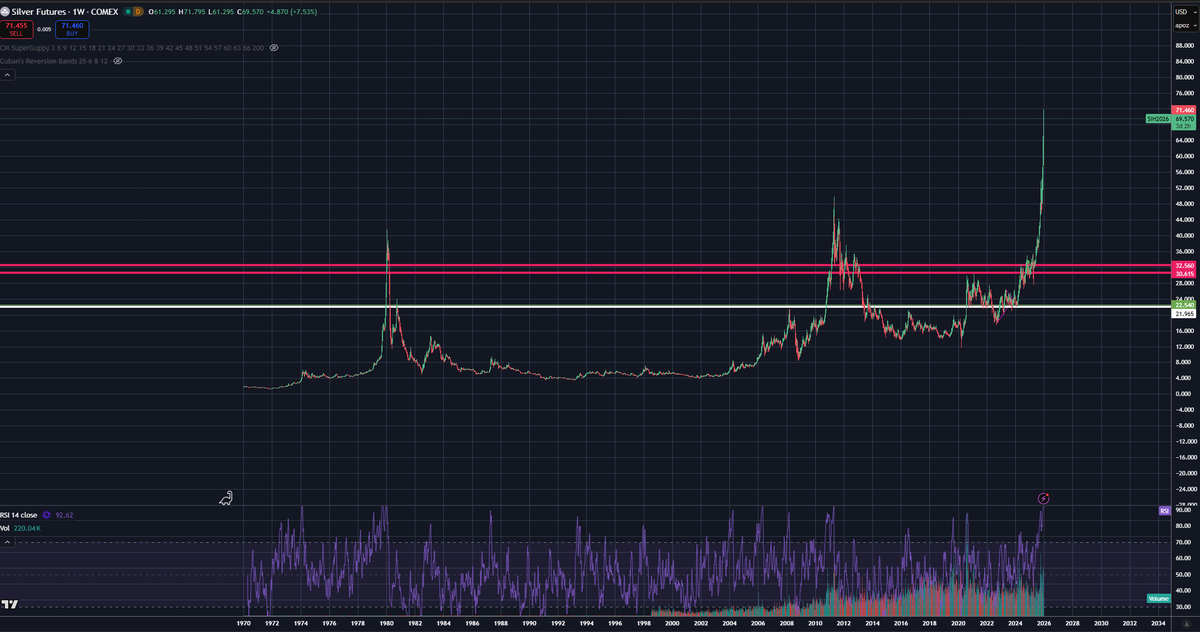Viewport: 1200px width, 632px height.
Task: Open the USD currency dropdown
Action: point(1185,12)
